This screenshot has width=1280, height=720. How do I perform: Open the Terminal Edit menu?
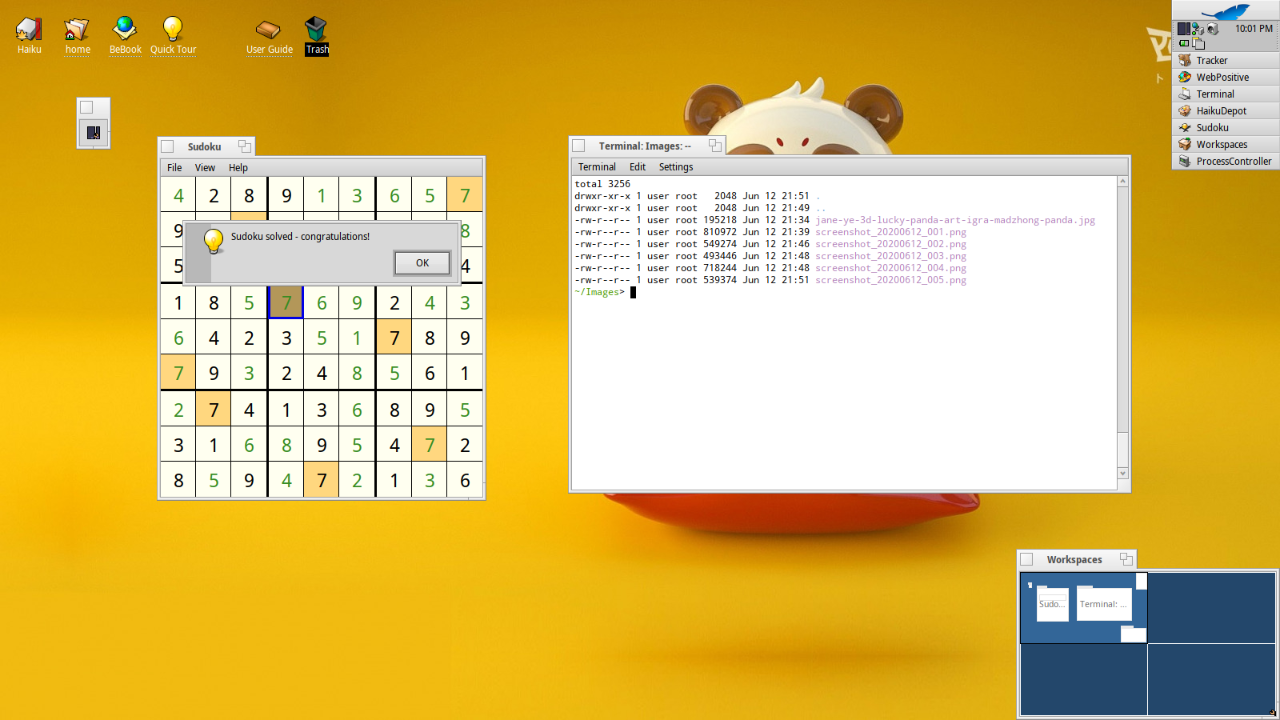(x=637, y=167)
